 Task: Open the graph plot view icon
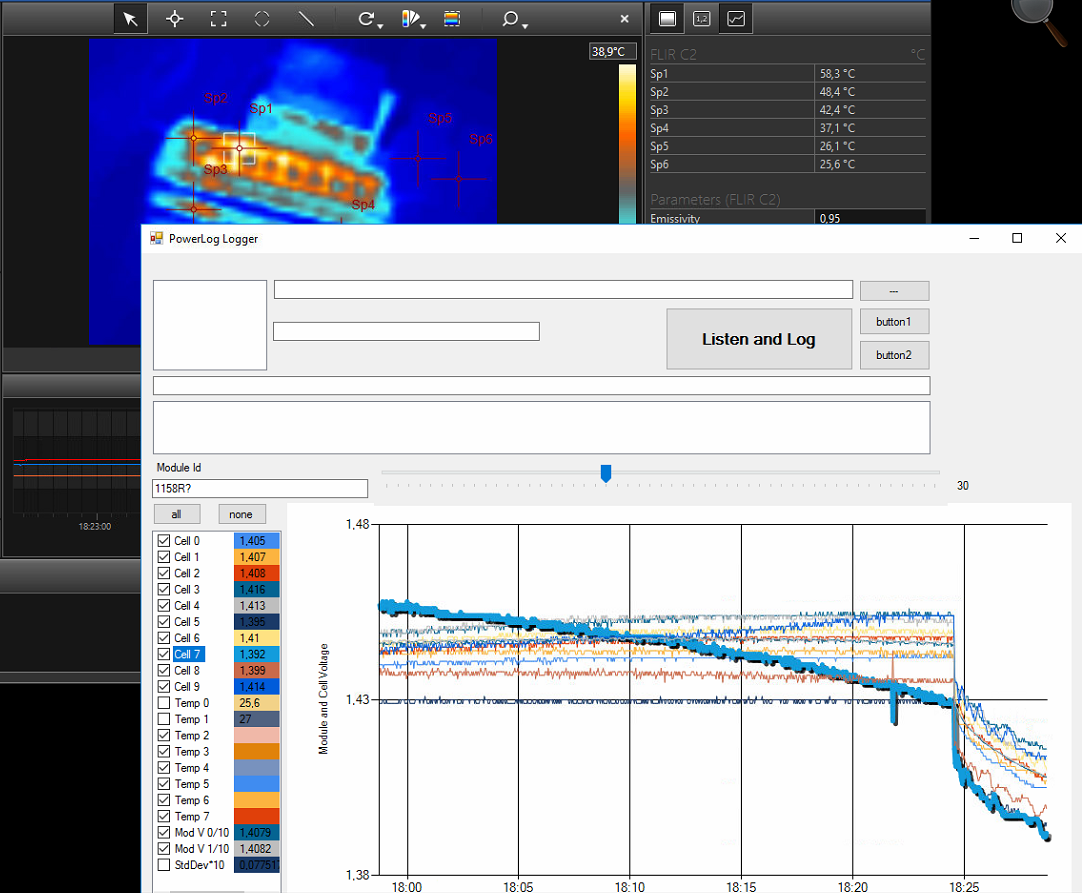(x=735, y=18)
